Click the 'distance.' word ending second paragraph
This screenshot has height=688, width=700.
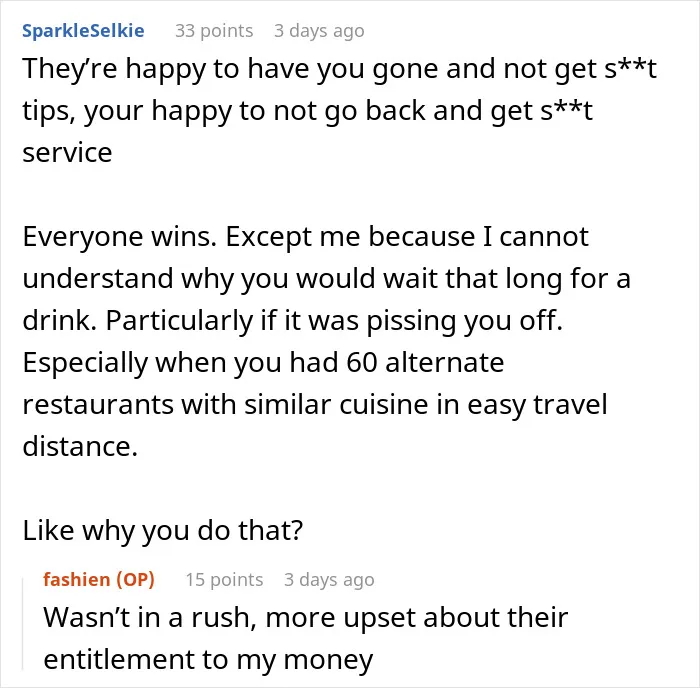click(80, 446)
